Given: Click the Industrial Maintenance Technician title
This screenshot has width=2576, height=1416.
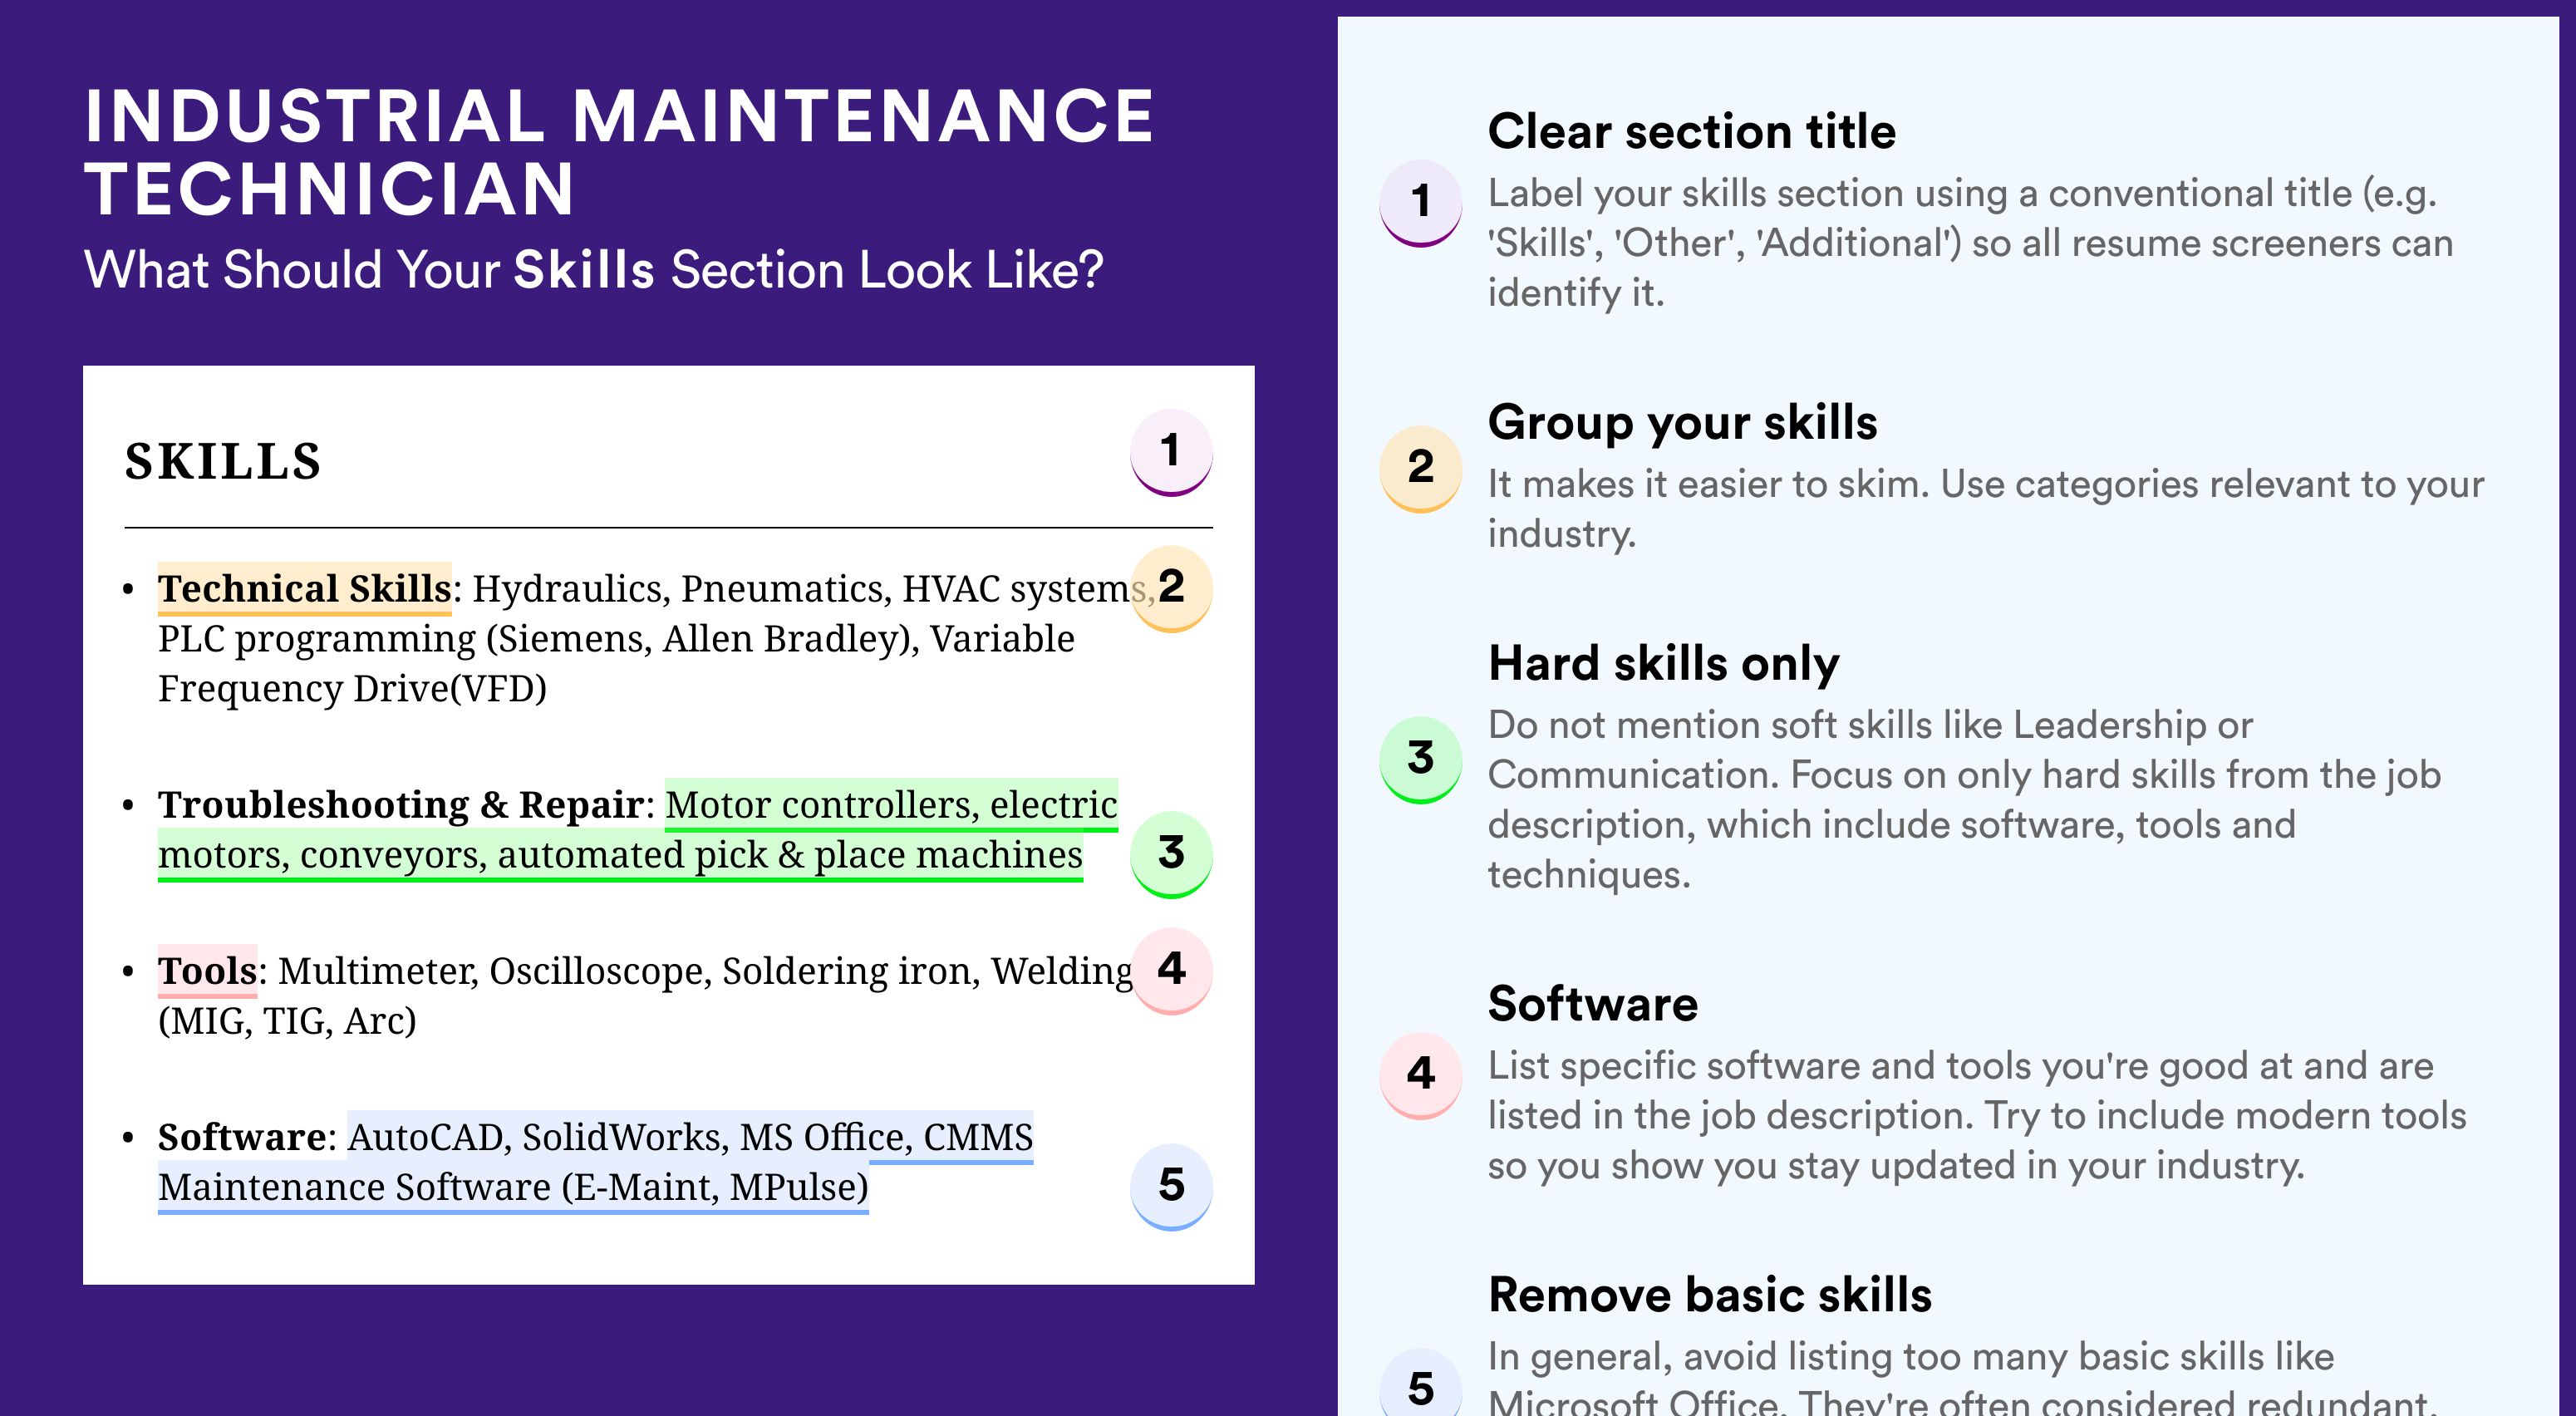Looking at the screenshot, I should pyautogui.click(x=619, y=152).
